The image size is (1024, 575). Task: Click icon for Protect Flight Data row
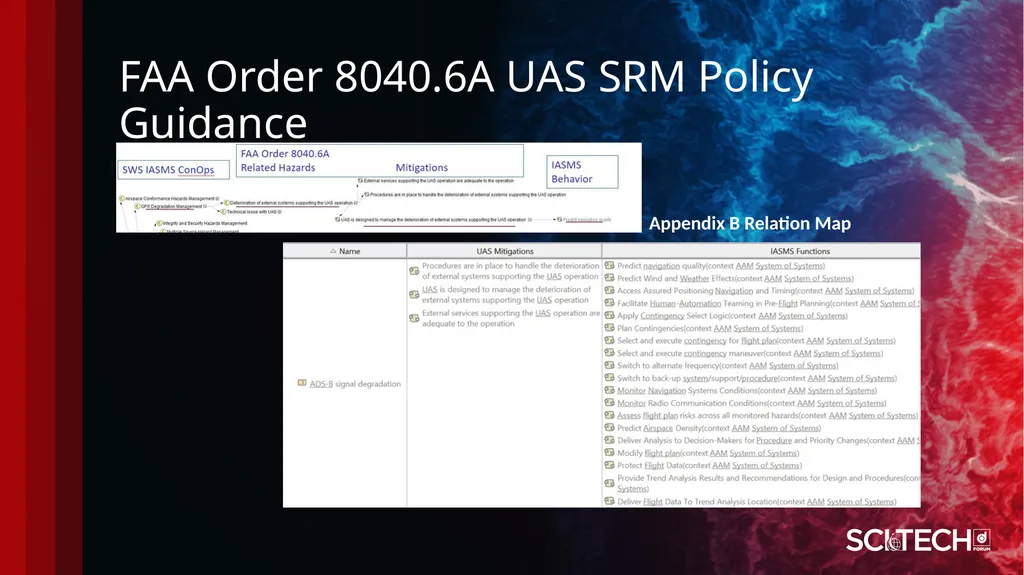[x=609, y=465]
